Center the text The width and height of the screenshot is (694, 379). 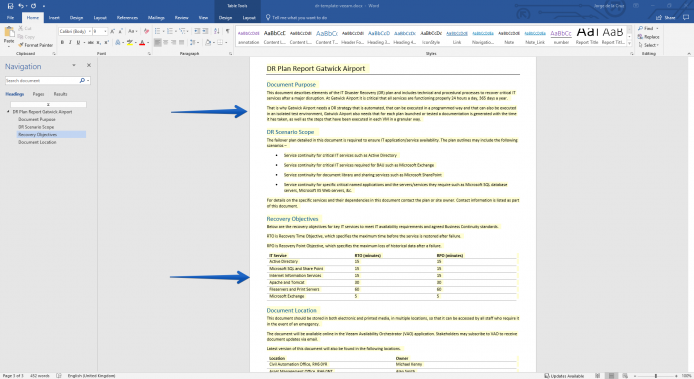[166, 43]
